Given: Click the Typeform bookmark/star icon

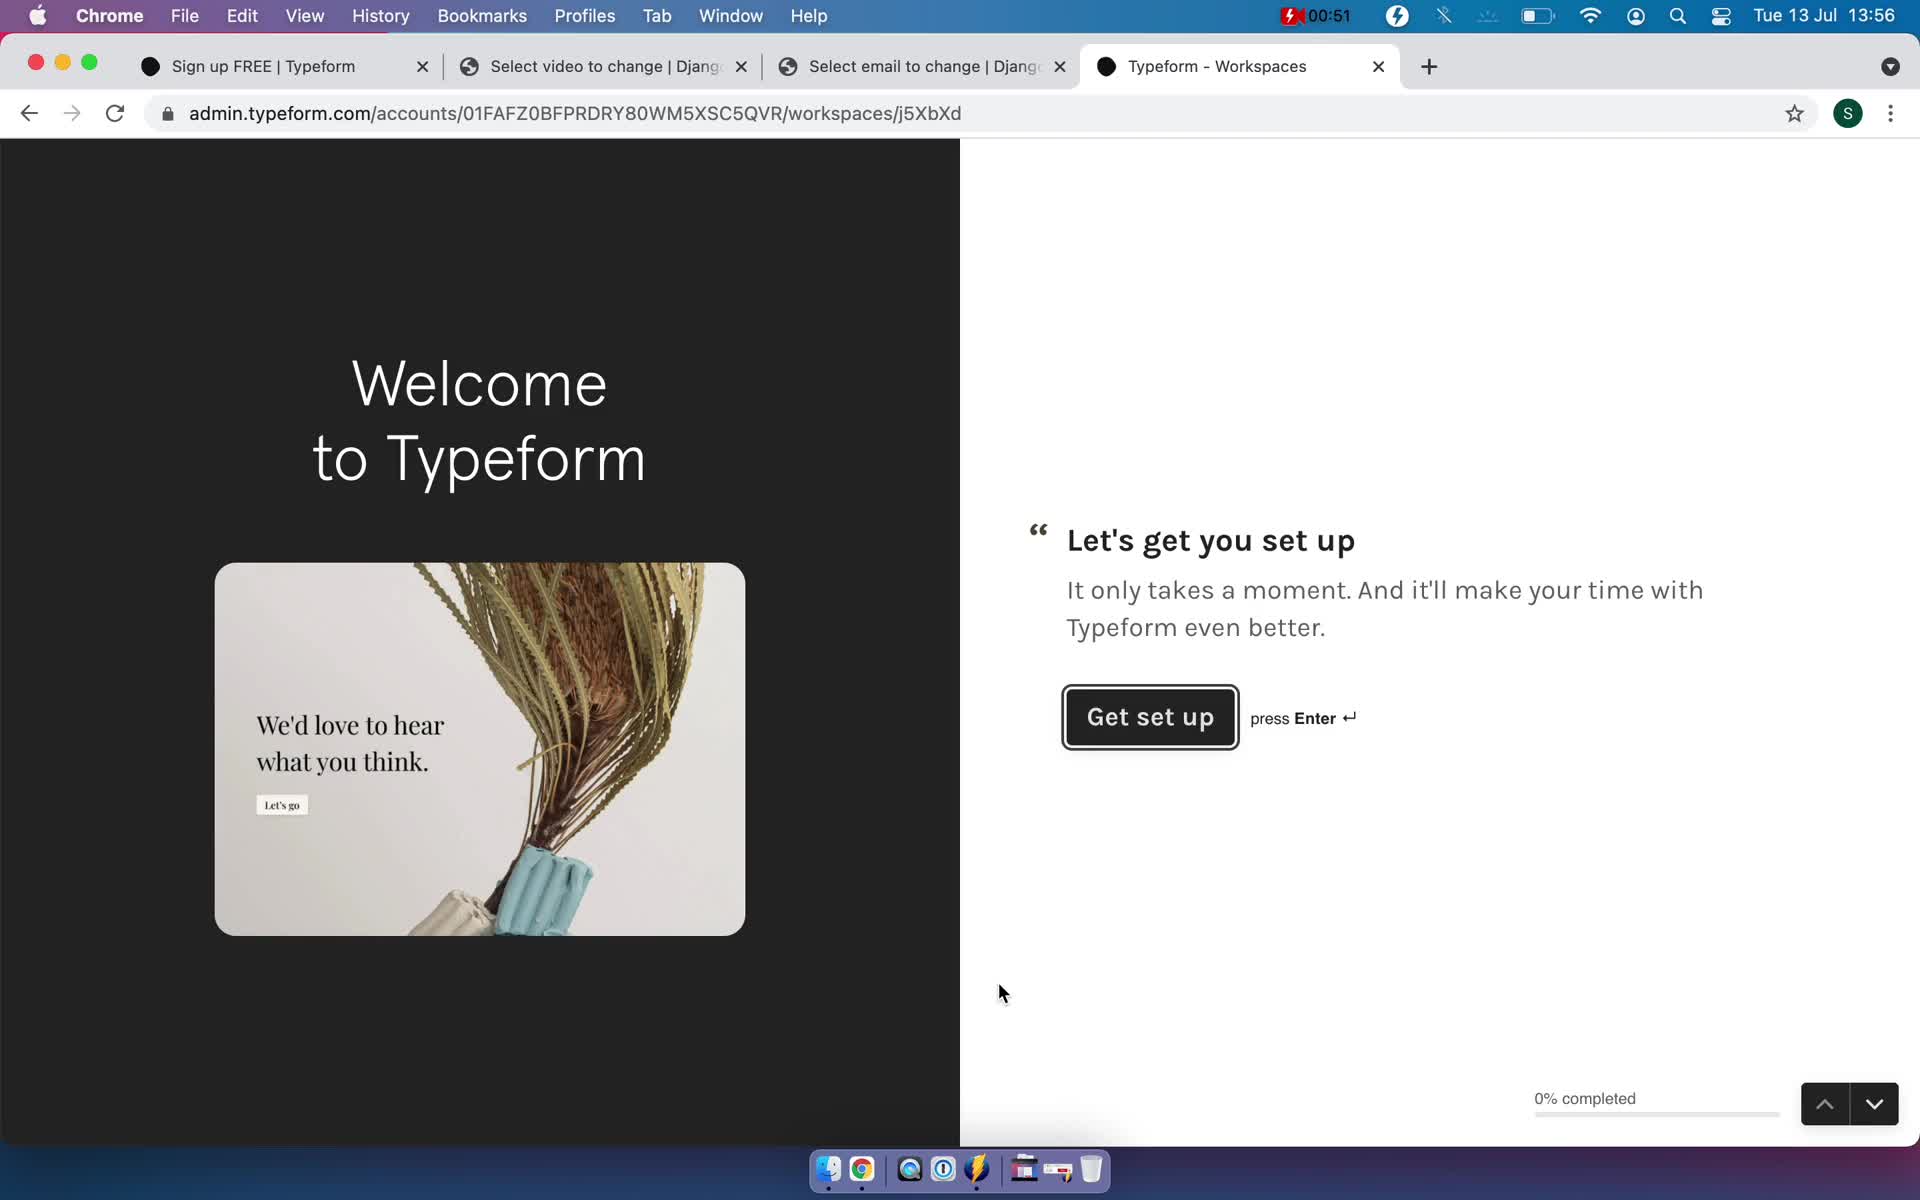Looking at the screenshot, I should coord(1794,113).
